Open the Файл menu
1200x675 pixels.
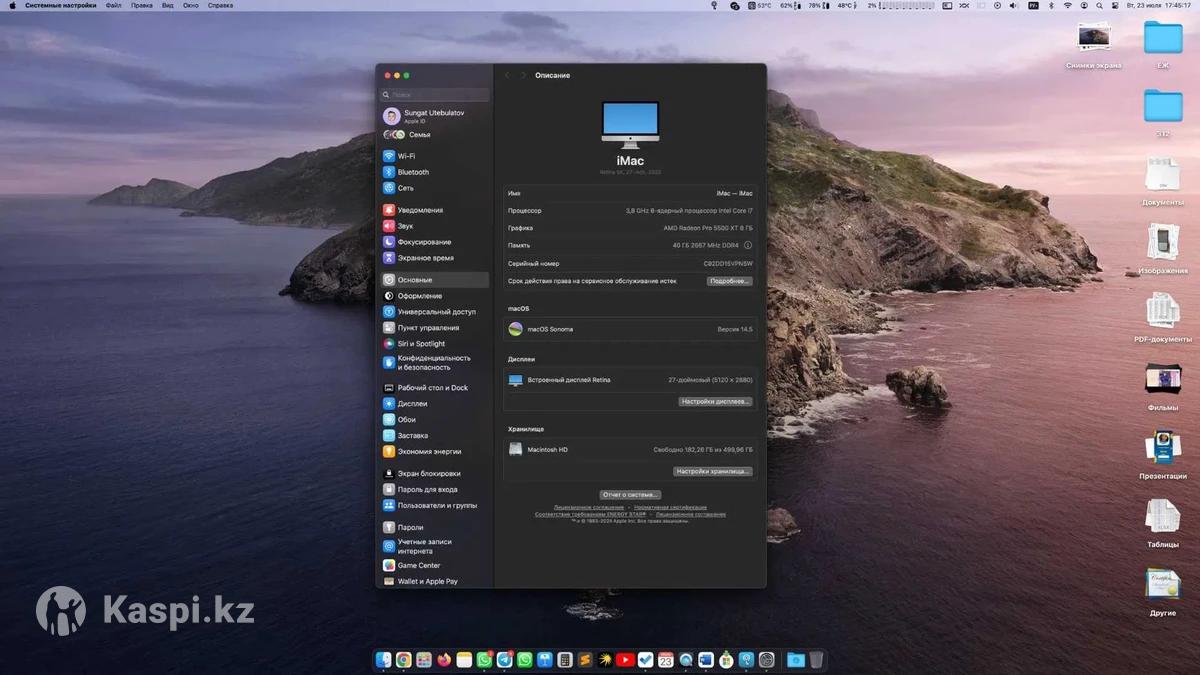pos(113,6)
